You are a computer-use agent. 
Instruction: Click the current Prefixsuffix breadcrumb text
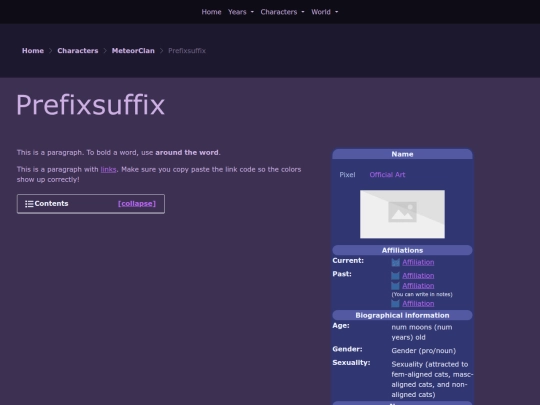click(187, 51)
